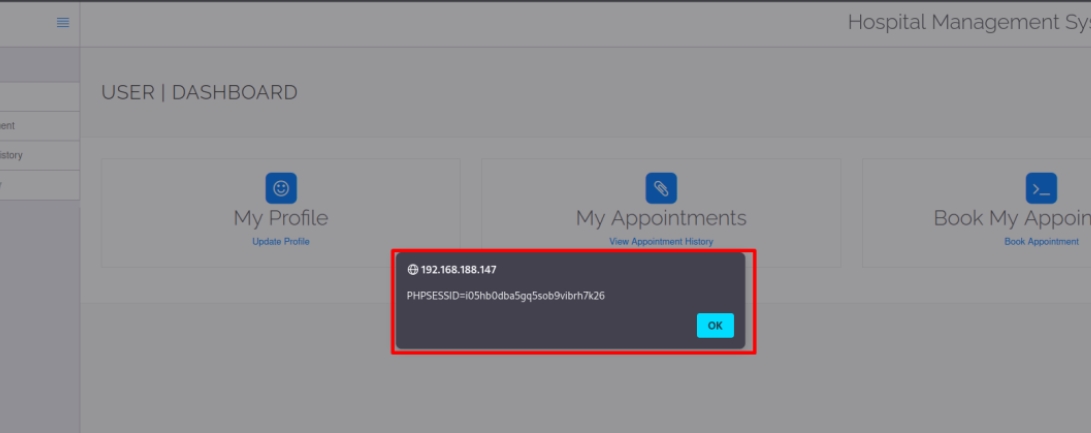
Task: Click the Book My Appointment card heading
Action: point(1012,218)
